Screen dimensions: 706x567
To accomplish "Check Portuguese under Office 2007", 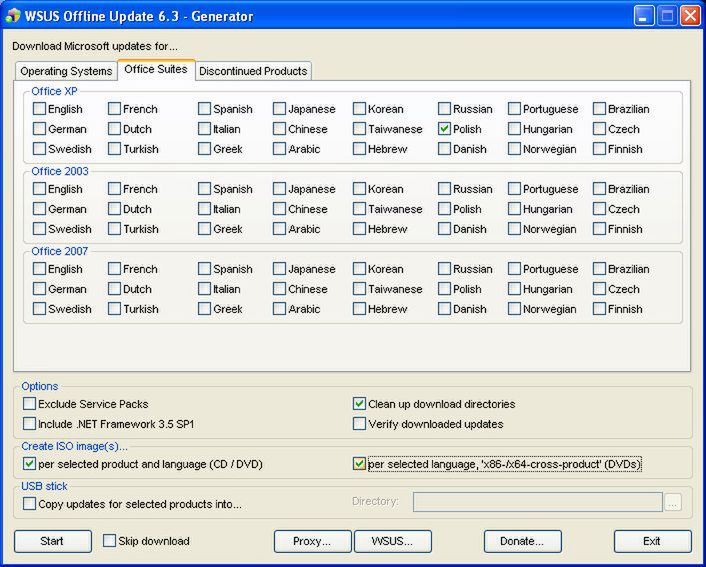I will (x=514, y=269).
